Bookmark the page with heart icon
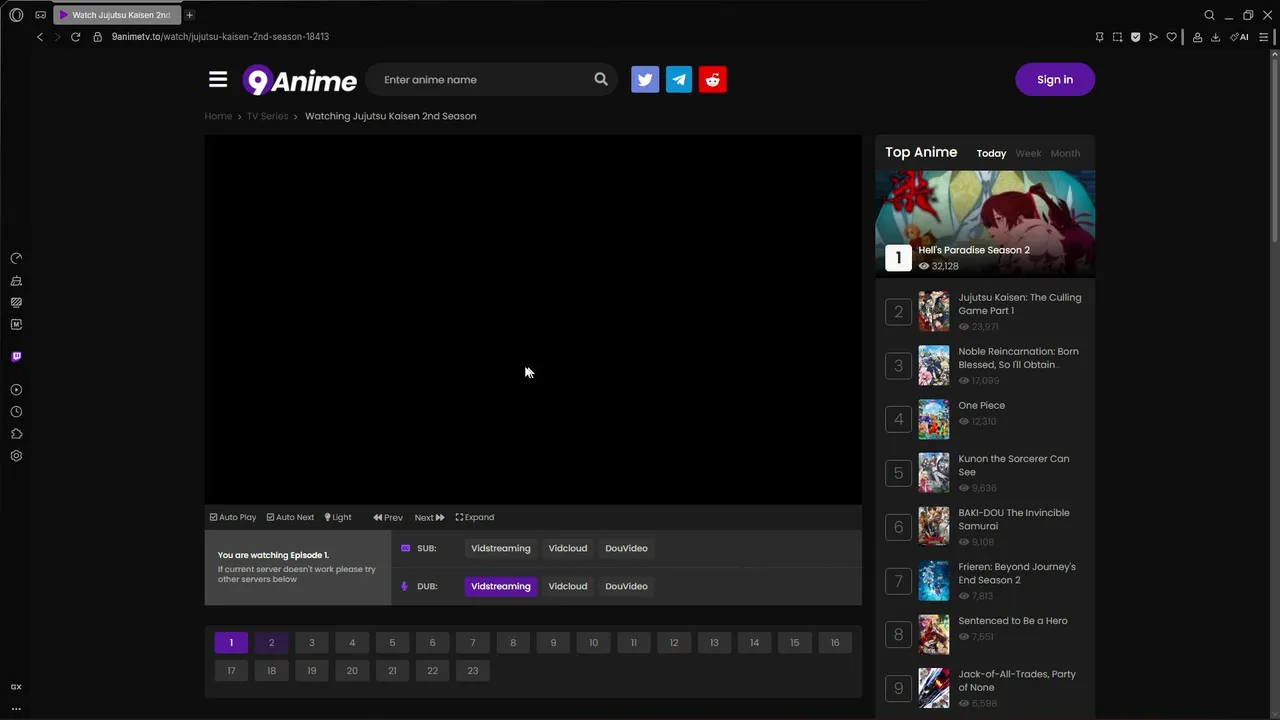This screenshot has width=1280, height=720. [x=1171, y=37]
